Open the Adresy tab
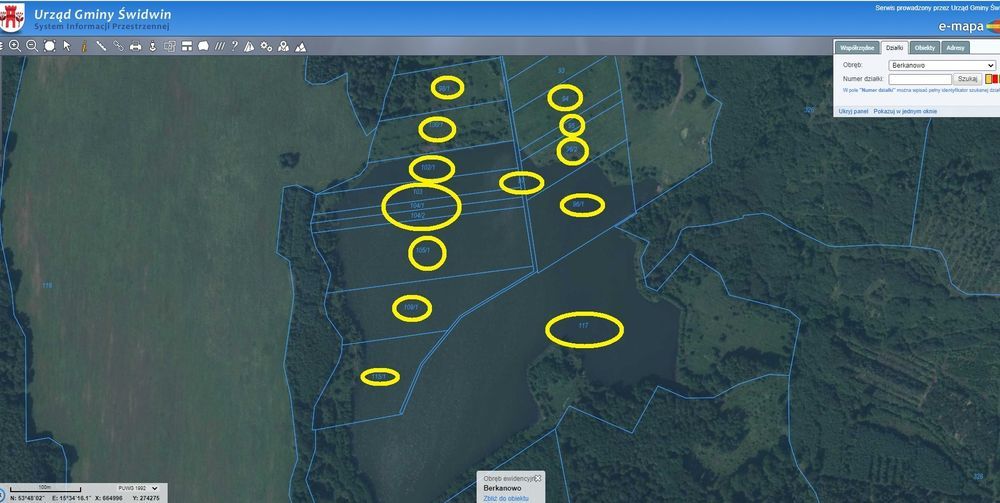This screenshot has height=503, width=1000. point(955,48)
